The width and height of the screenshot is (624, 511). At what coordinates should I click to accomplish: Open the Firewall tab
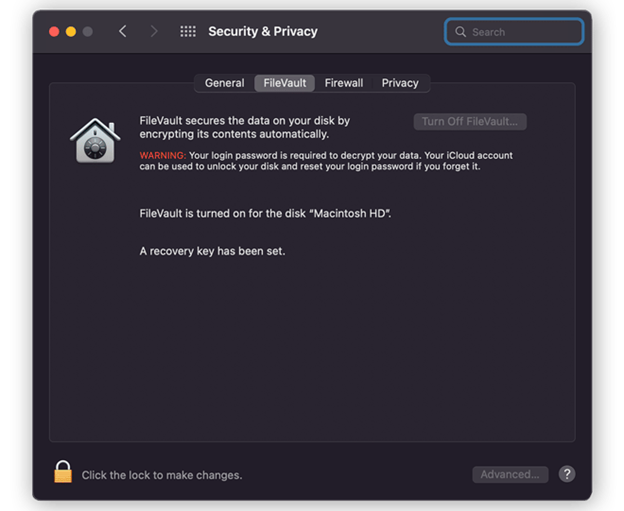[x=344, y=83]
